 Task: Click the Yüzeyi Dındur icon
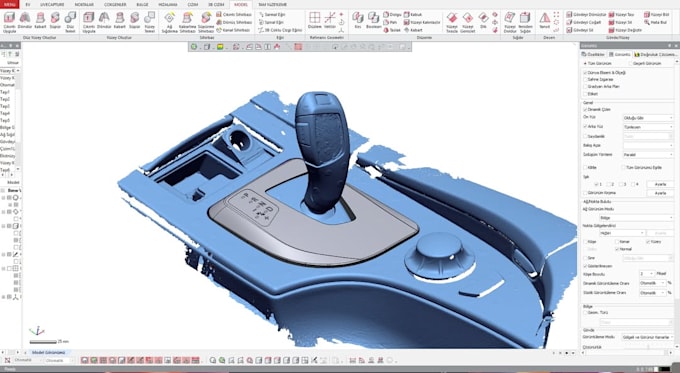point(510,18)
